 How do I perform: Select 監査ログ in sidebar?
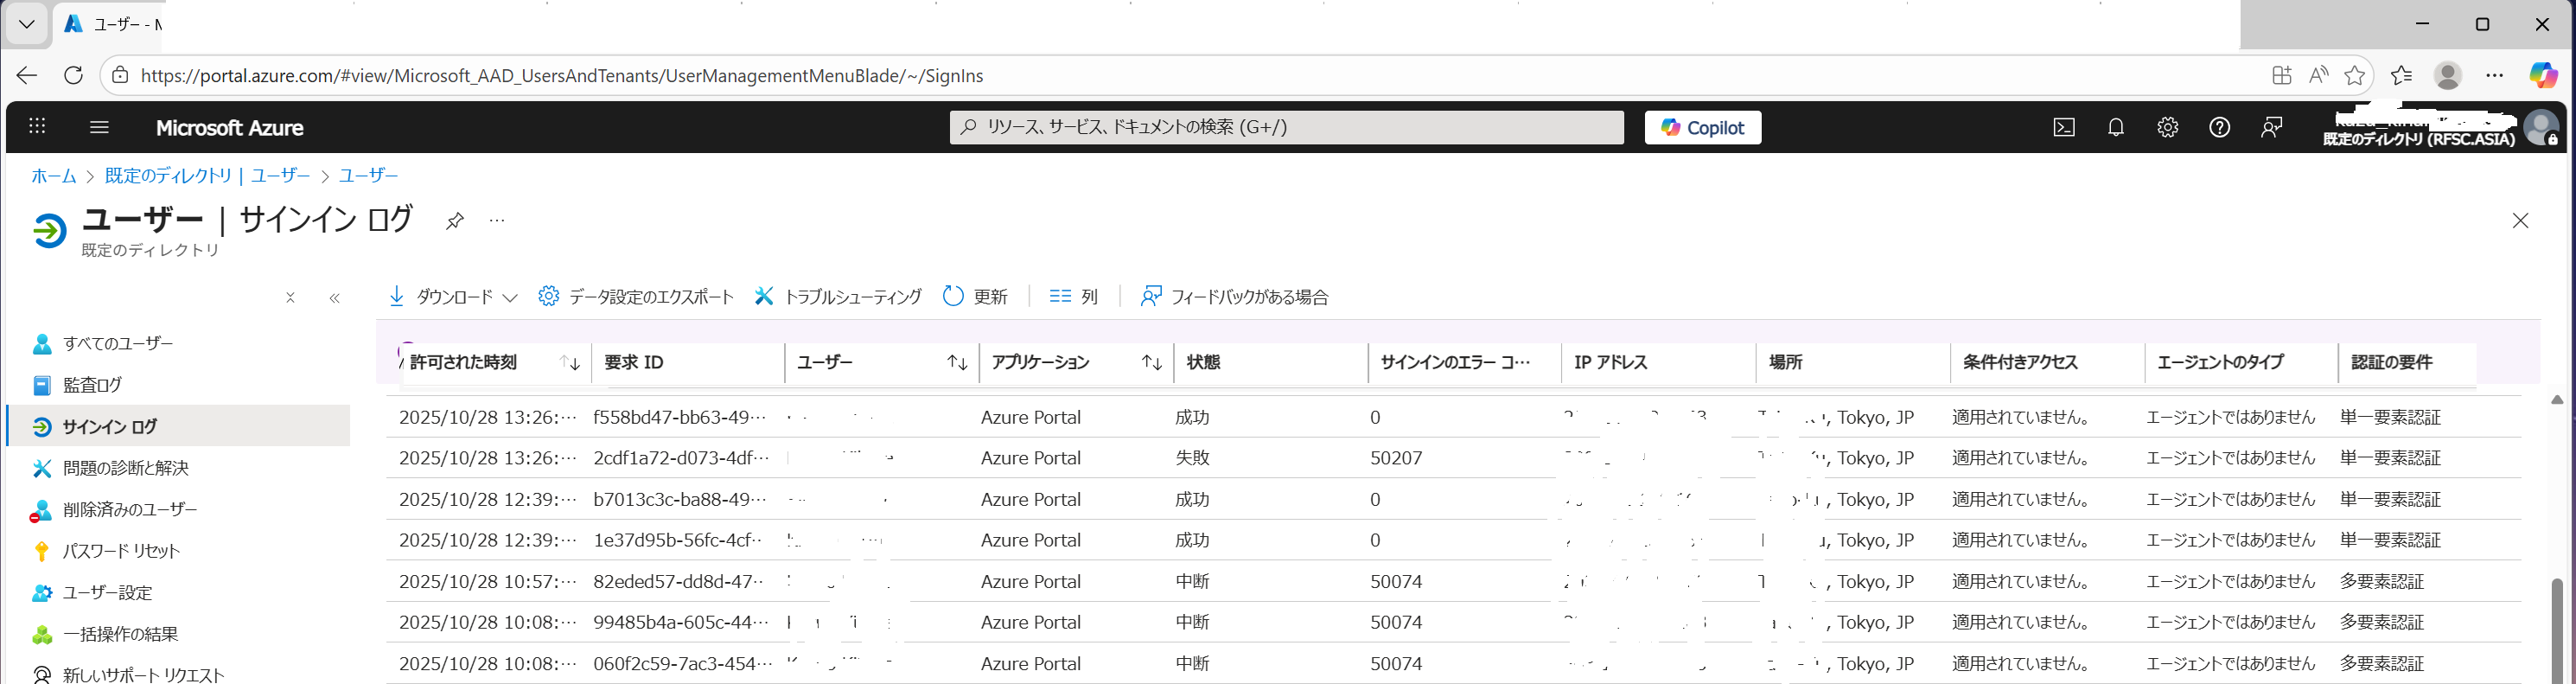[92, 385]
